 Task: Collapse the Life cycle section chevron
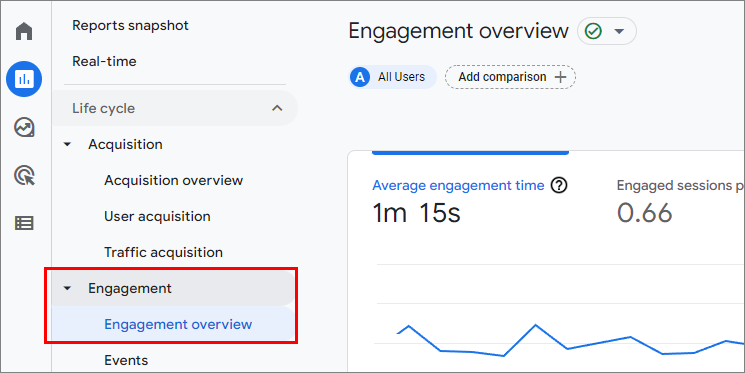(277, 108)
